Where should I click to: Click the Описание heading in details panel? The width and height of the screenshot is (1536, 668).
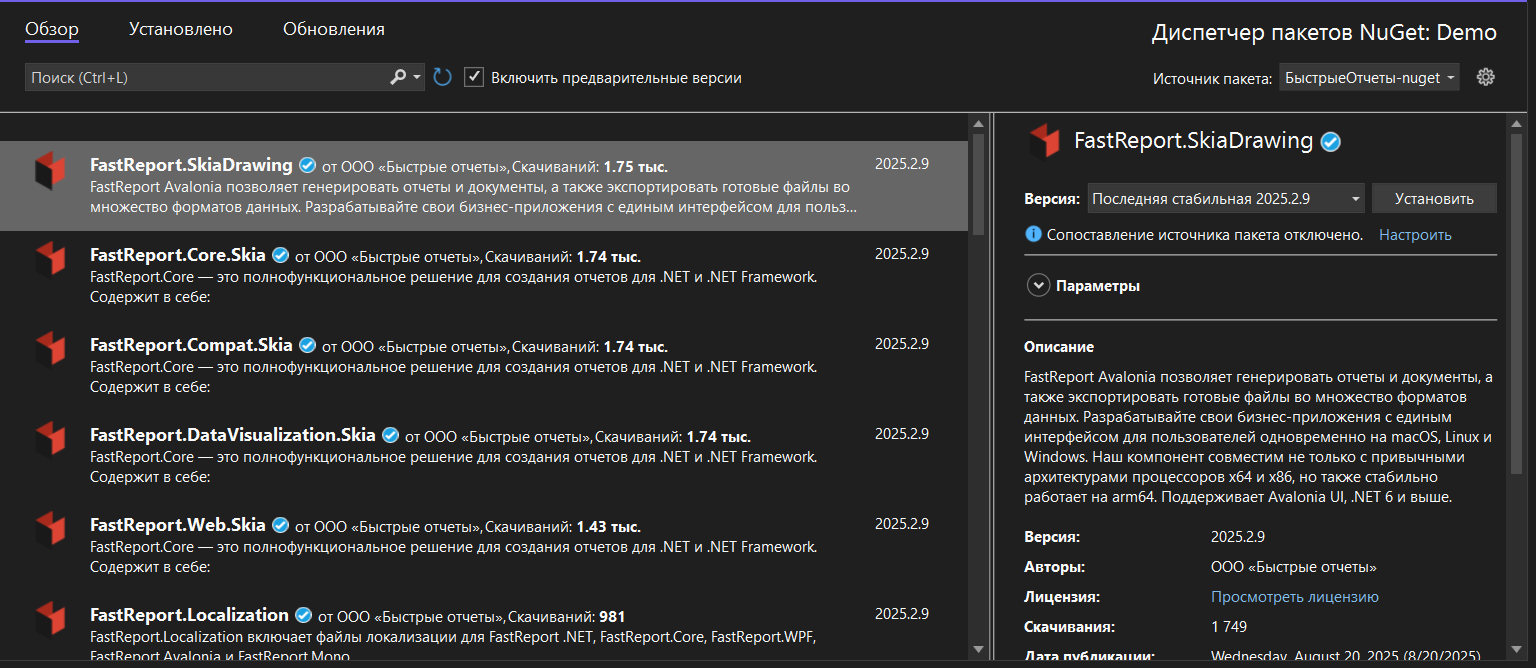pos(1059,347)
